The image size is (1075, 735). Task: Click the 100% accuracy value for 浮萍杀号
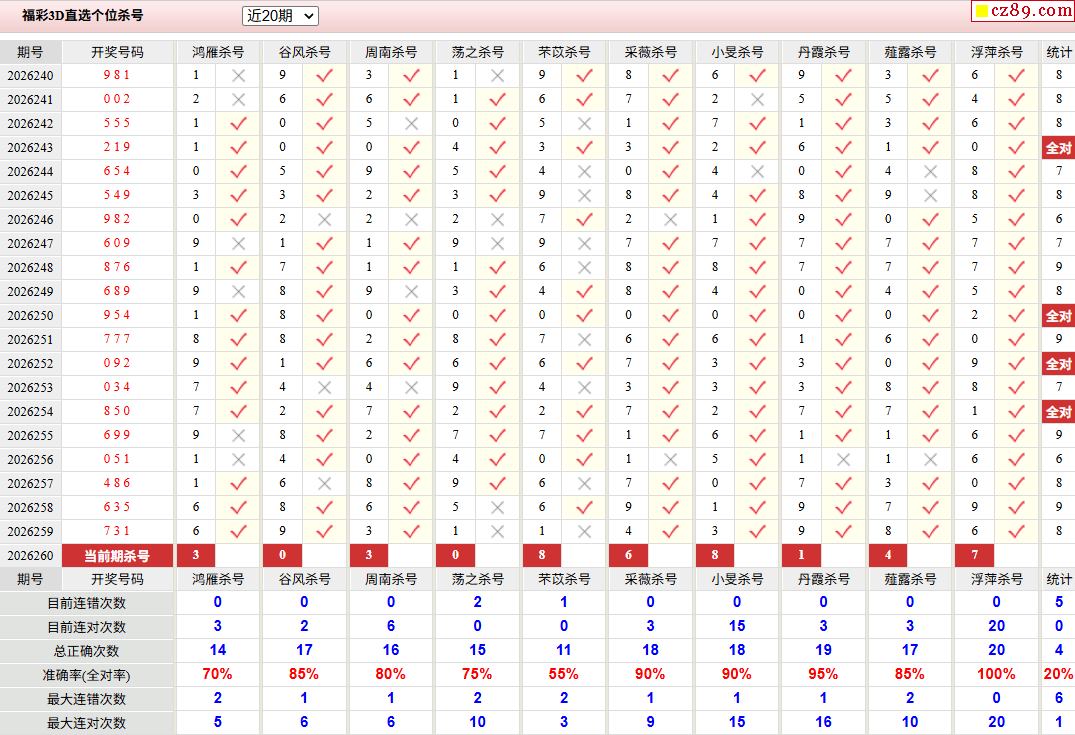[x=996, y=674]
